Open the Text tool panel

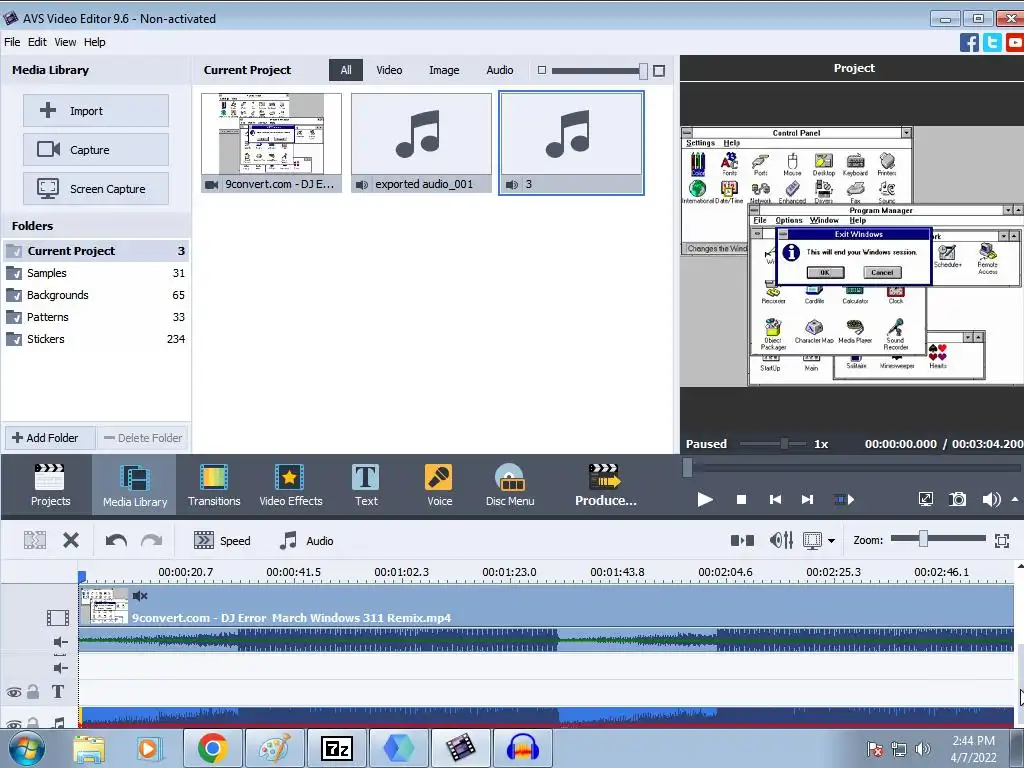(x=366, y=485)
